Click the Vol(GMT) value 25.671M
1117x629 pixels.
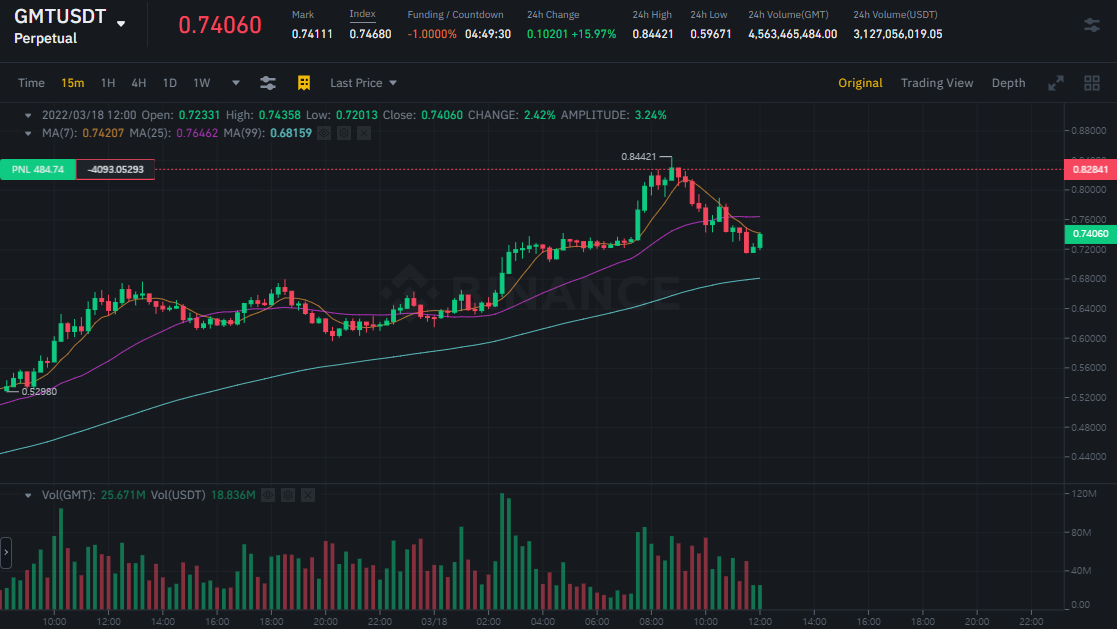coord(123,495)
